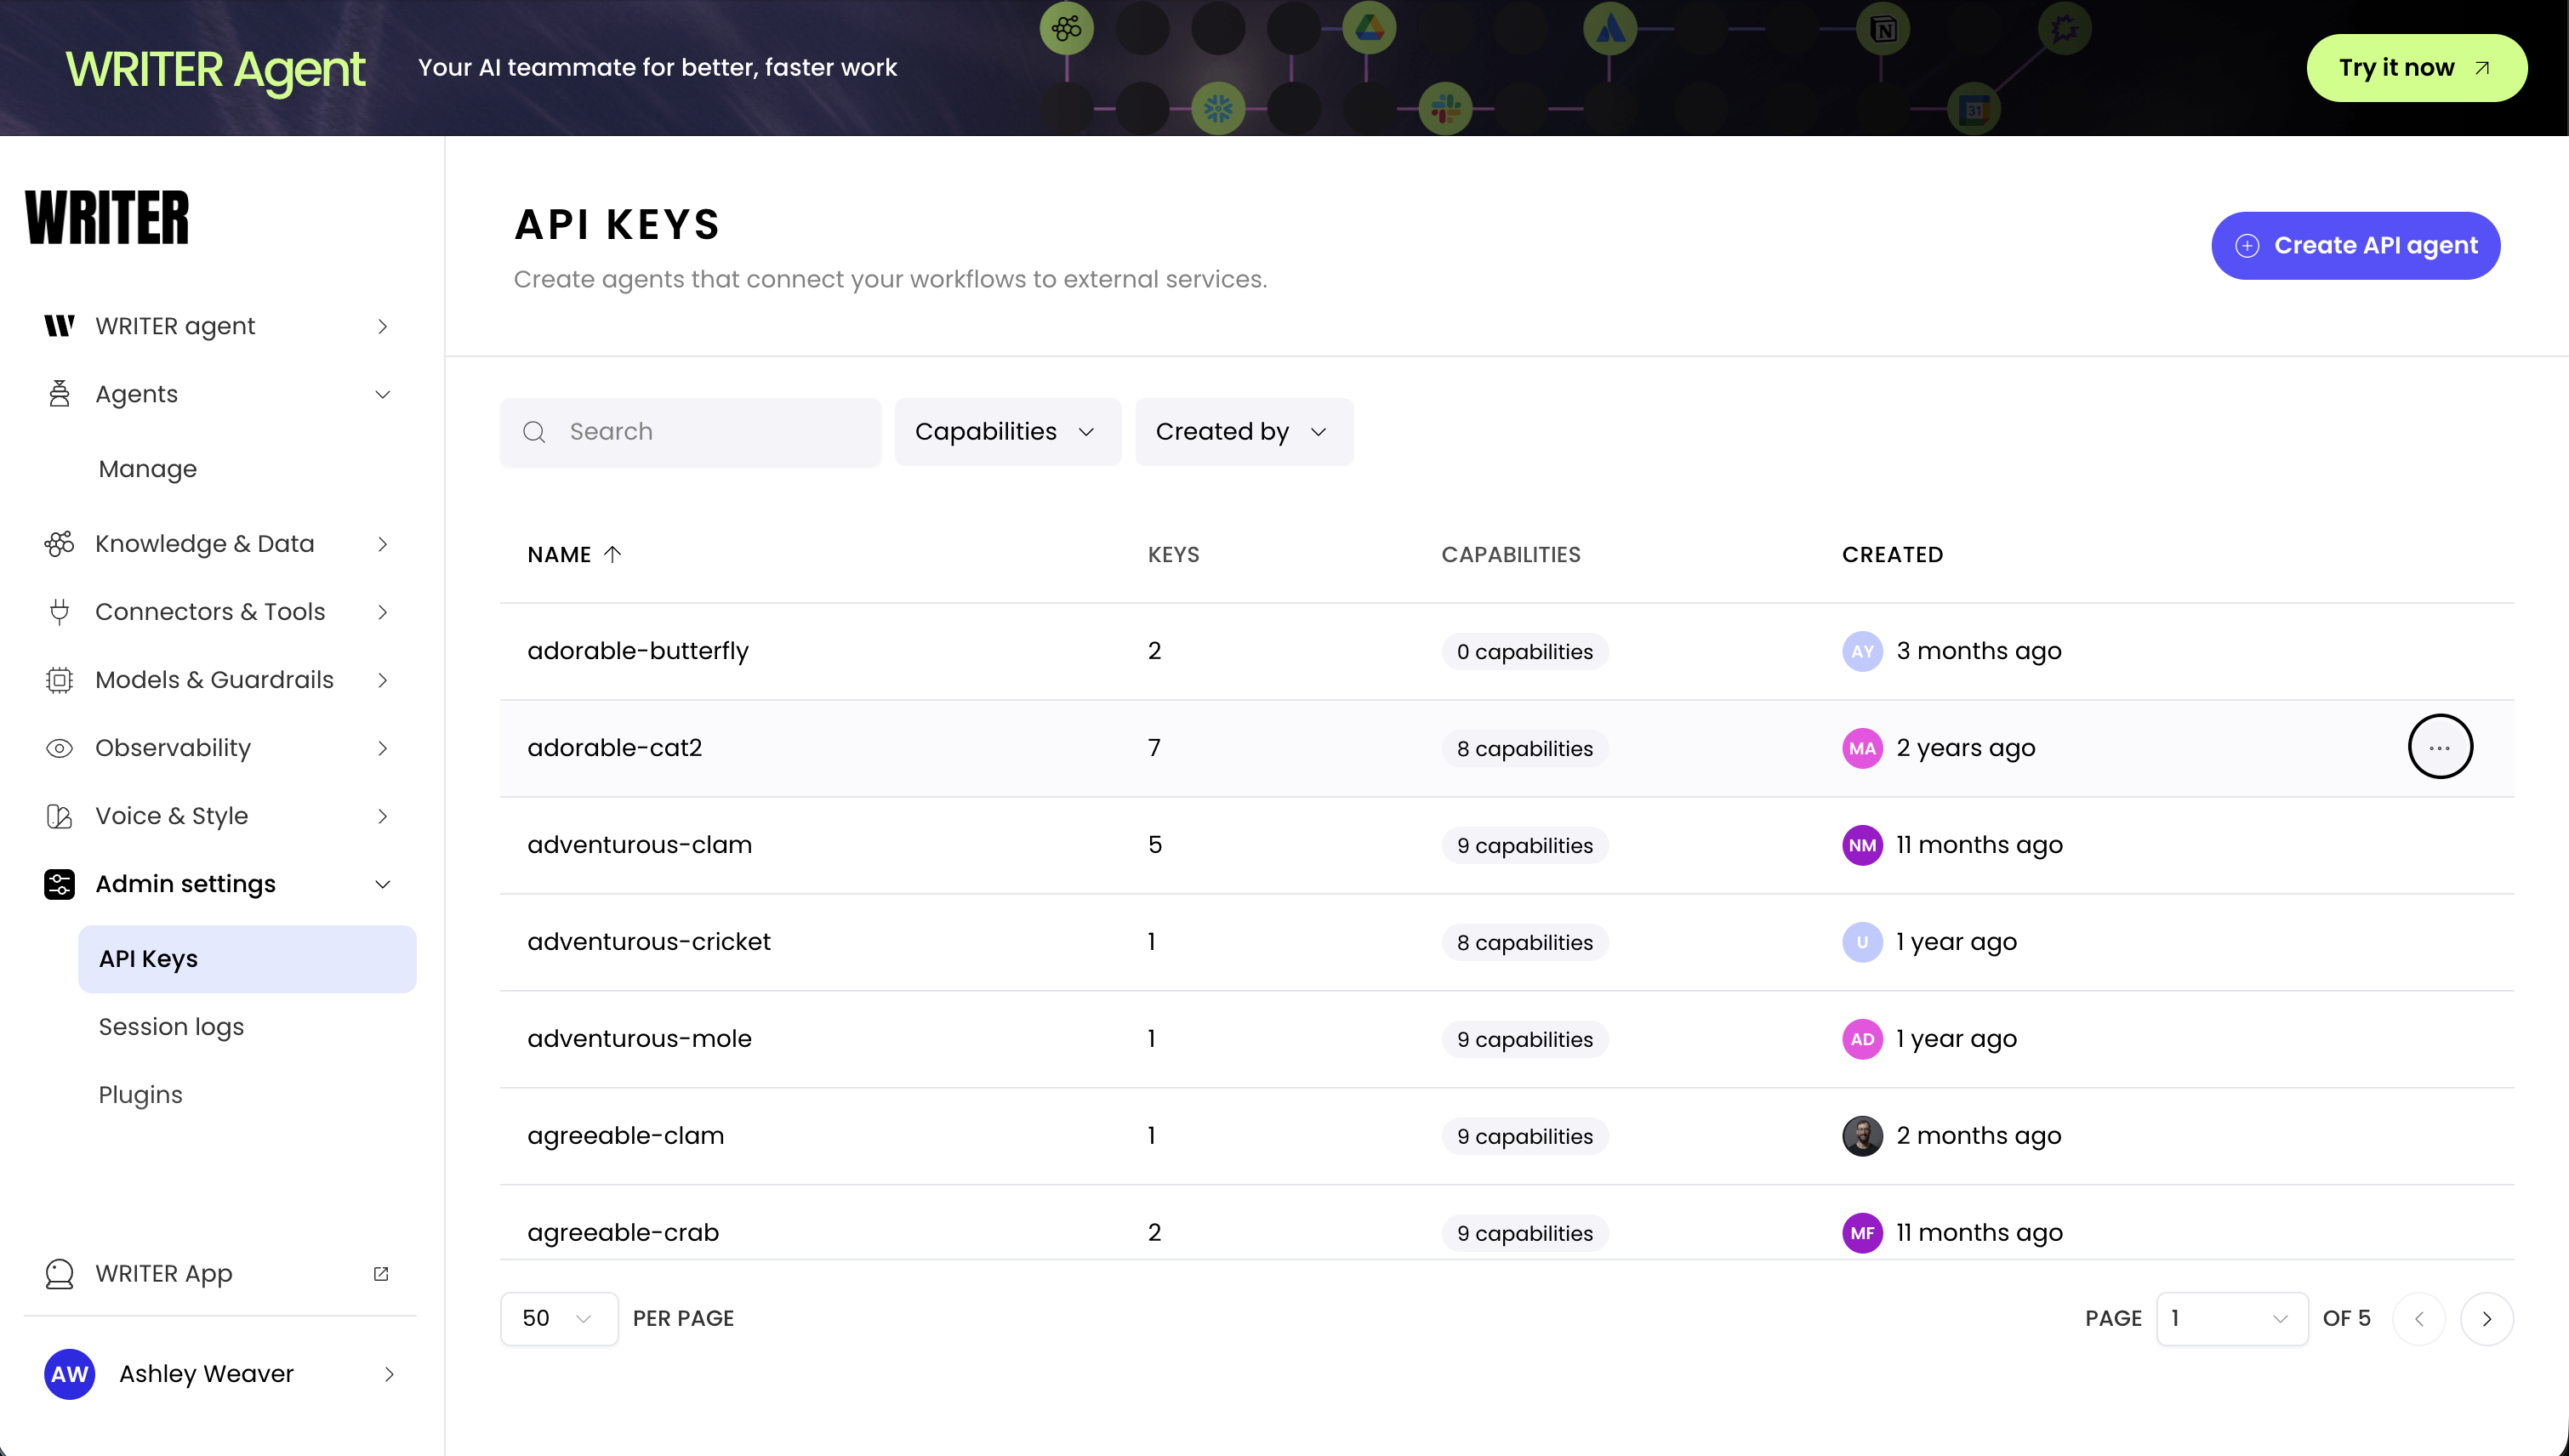The width and height of the screenshot is (2569, 1456).
Task: Open the Created by filter dropdown
Action: (1243, 432)
